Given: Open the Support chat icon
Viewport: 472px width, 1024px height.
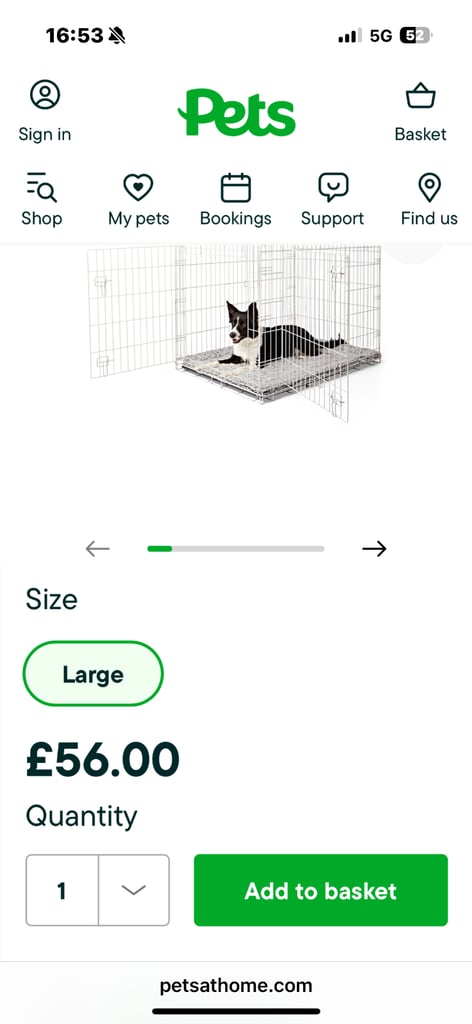Looking at the screenshot, I should pos(333,187).
